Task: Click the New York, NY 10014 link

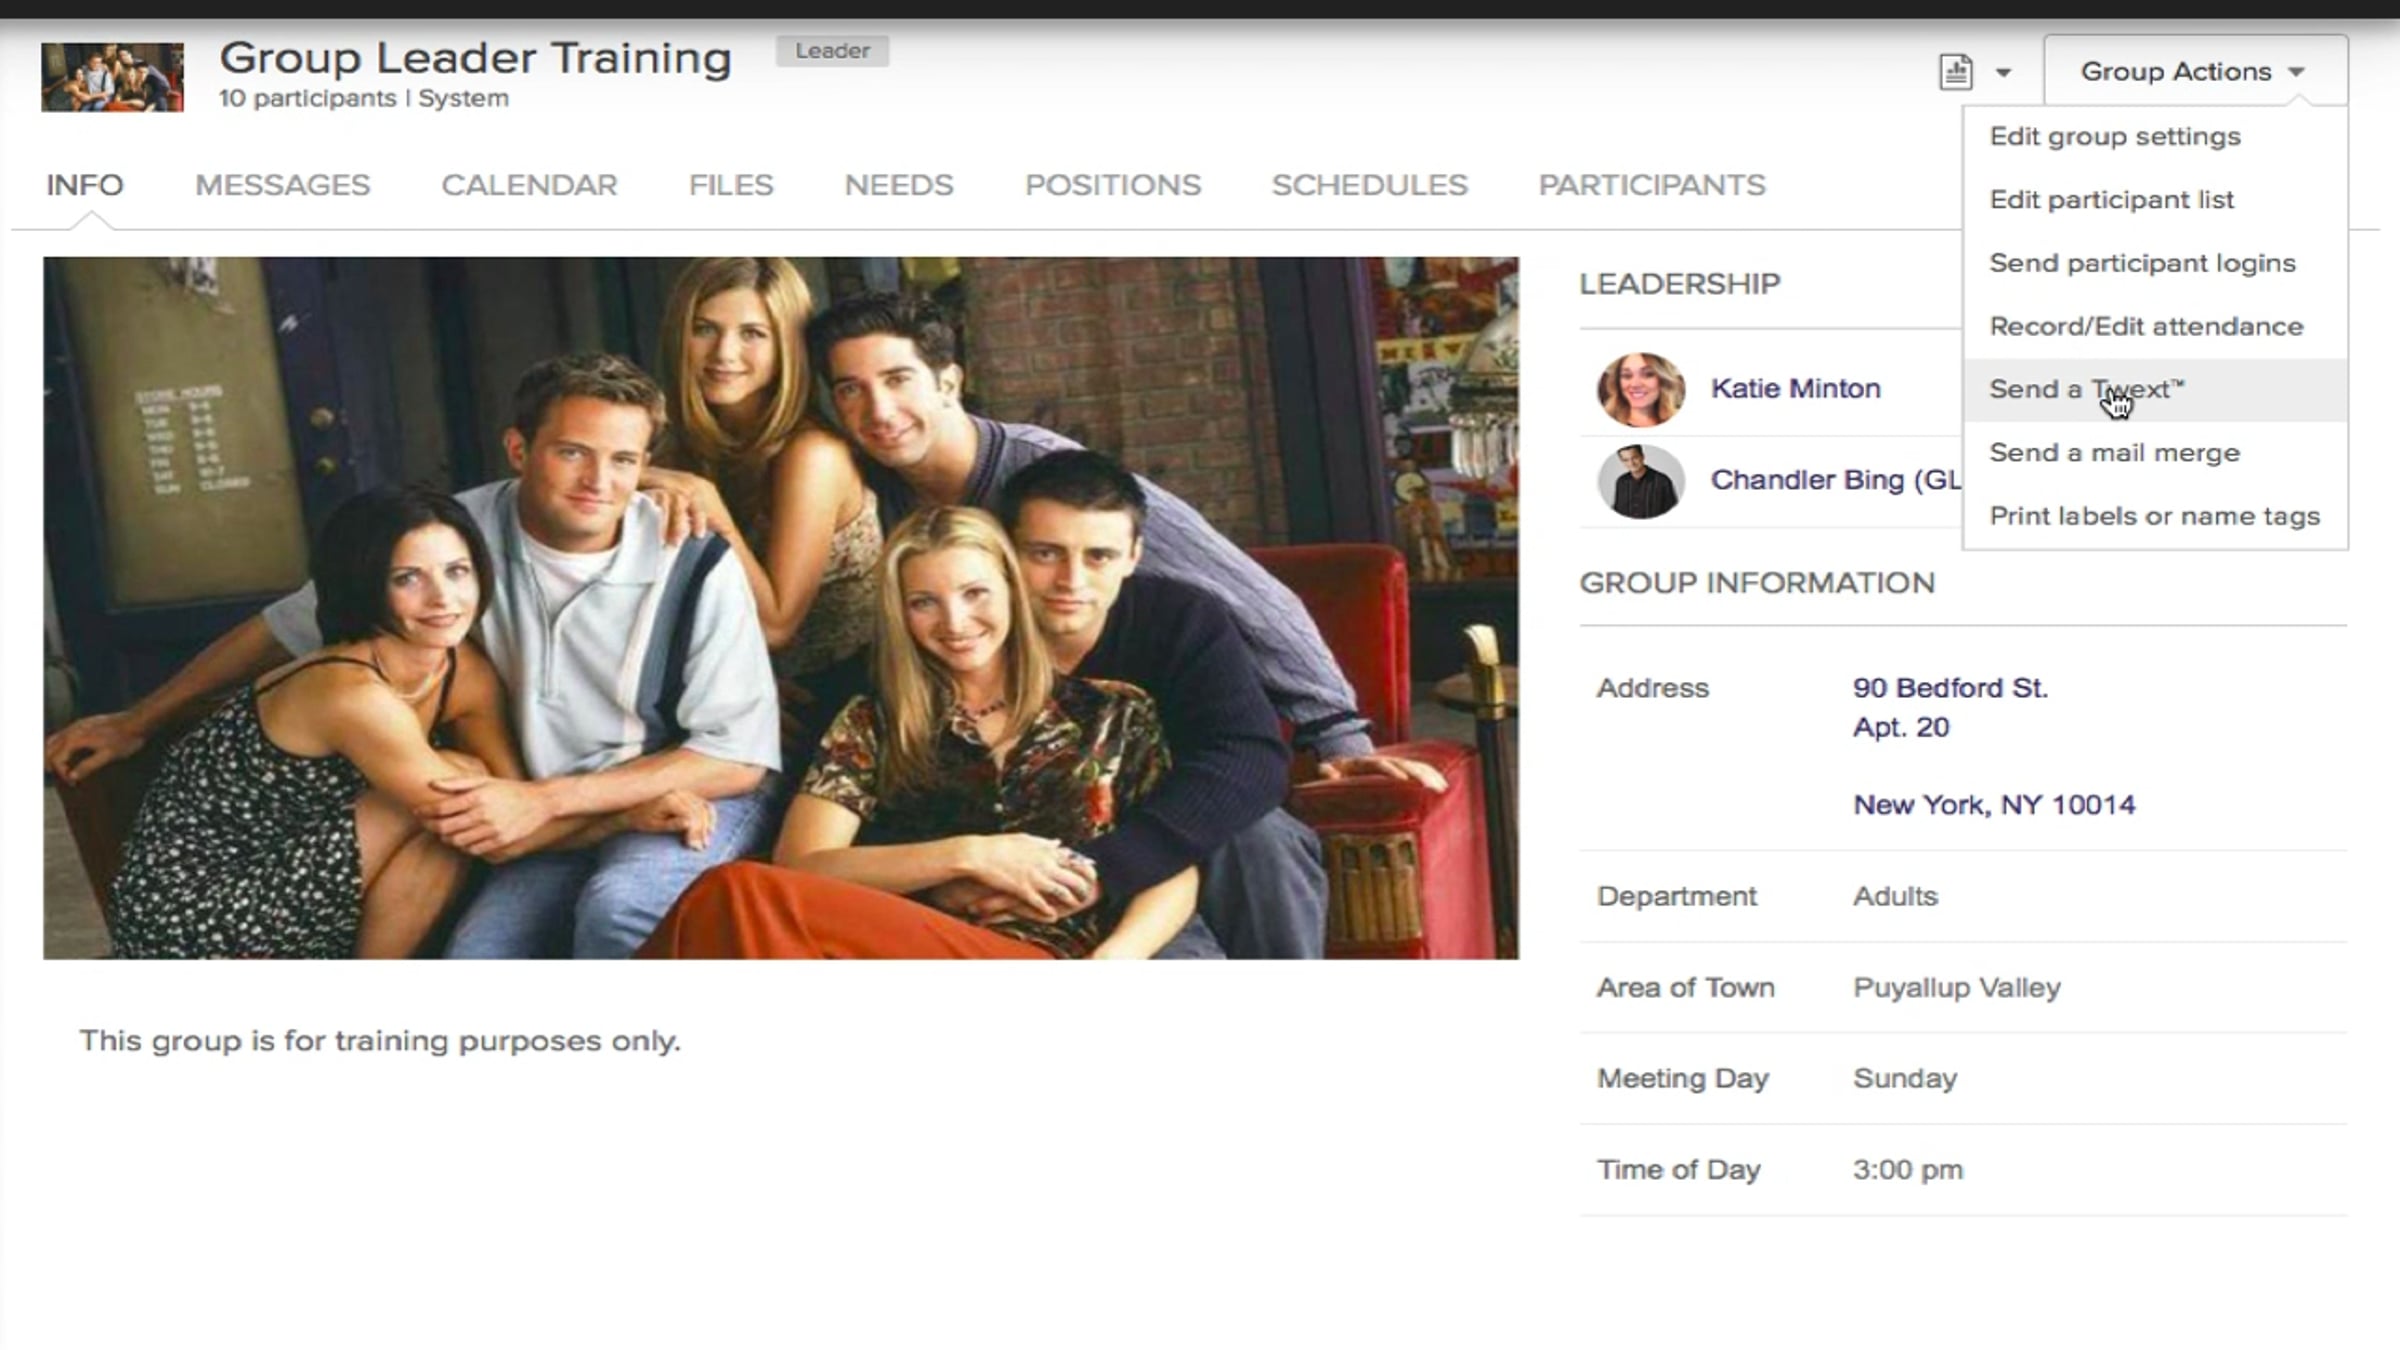Action: pos(1994,805)
